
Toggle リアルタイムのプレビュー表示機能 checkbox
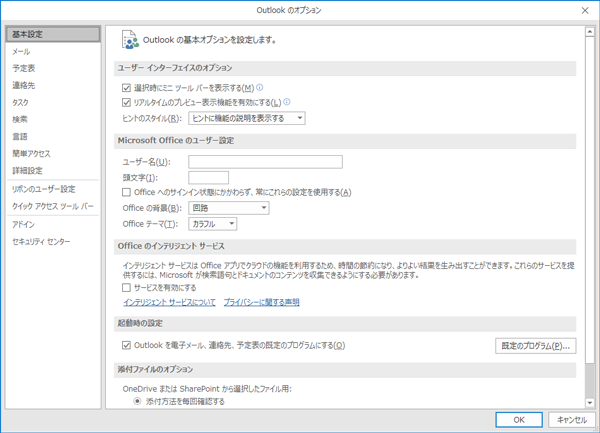[x=126, y=103]
